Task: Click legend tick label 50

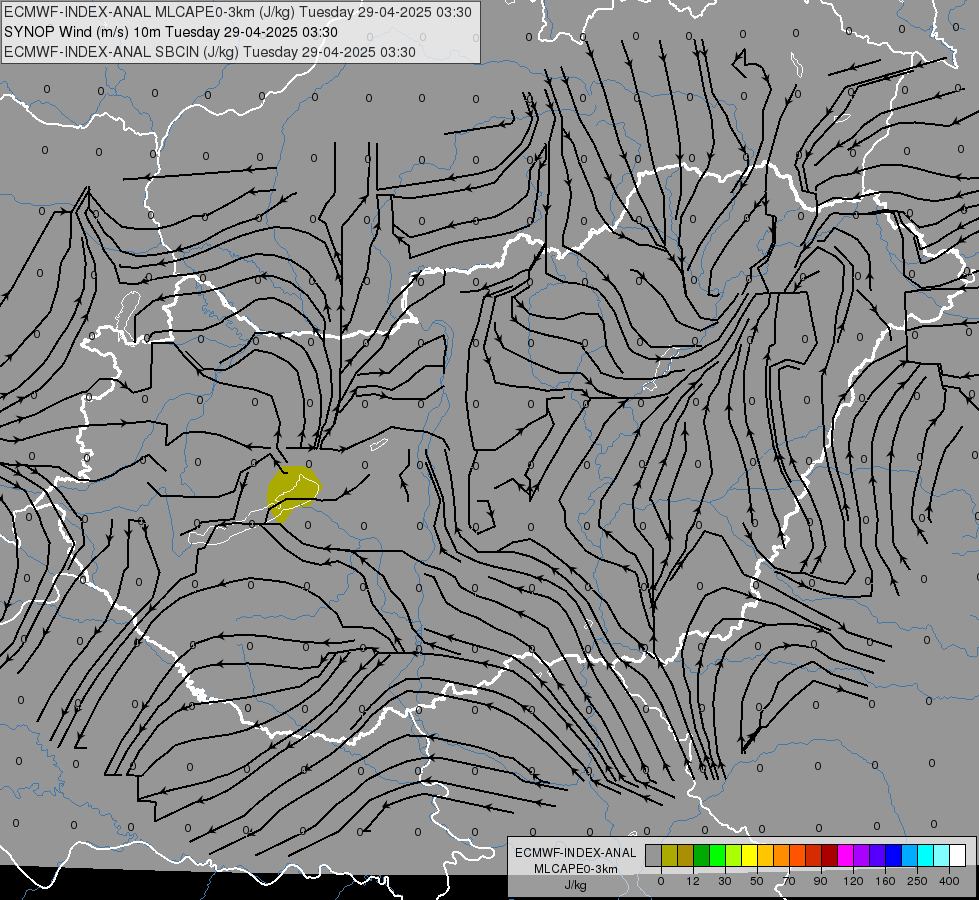Action: click(757, 881)
